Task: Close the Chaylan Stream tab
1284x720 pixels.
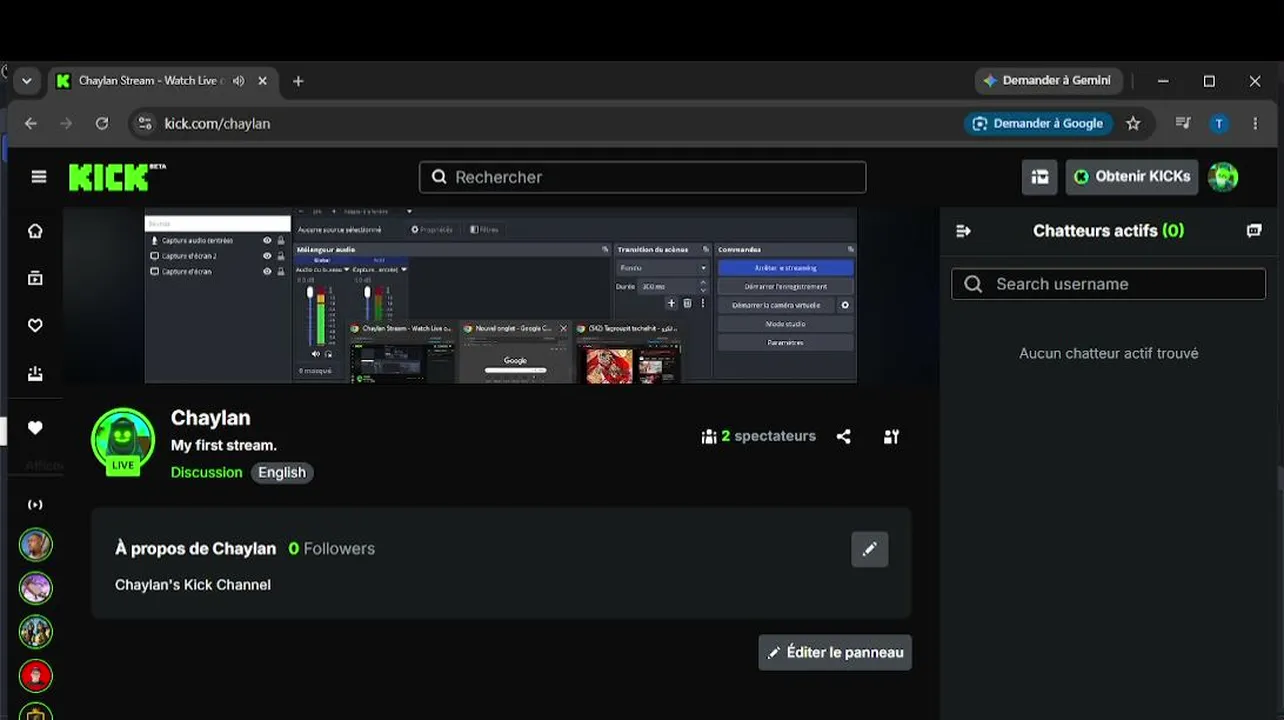Action: (x=263, y=81)
